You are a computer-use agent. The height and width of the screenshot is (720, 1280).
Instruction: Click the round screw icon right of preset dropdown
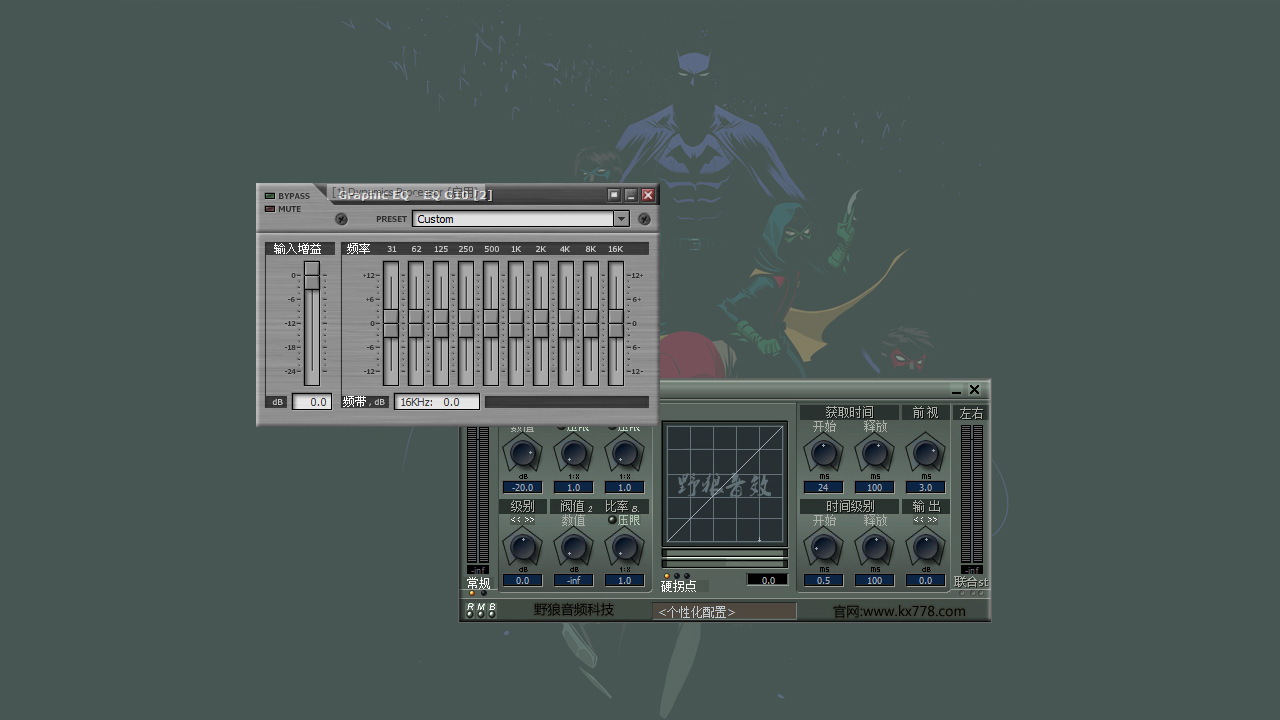coord(644,219)
